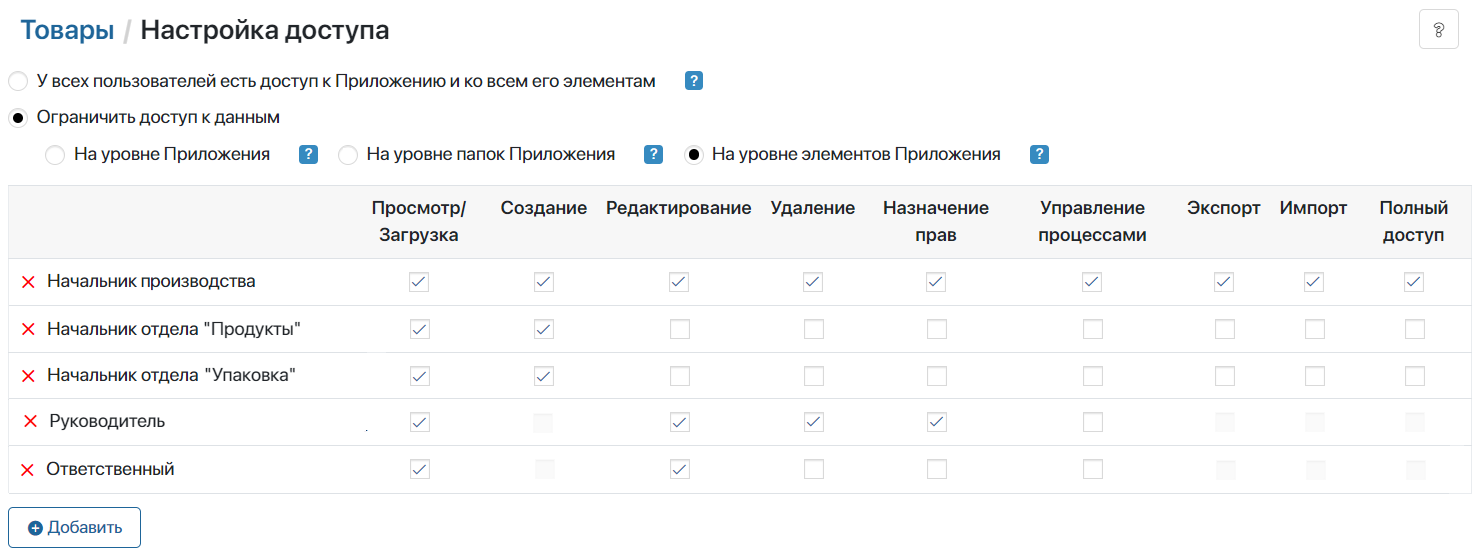Uncheck Создание for отдела "Упаковка"

click(544, 376)
